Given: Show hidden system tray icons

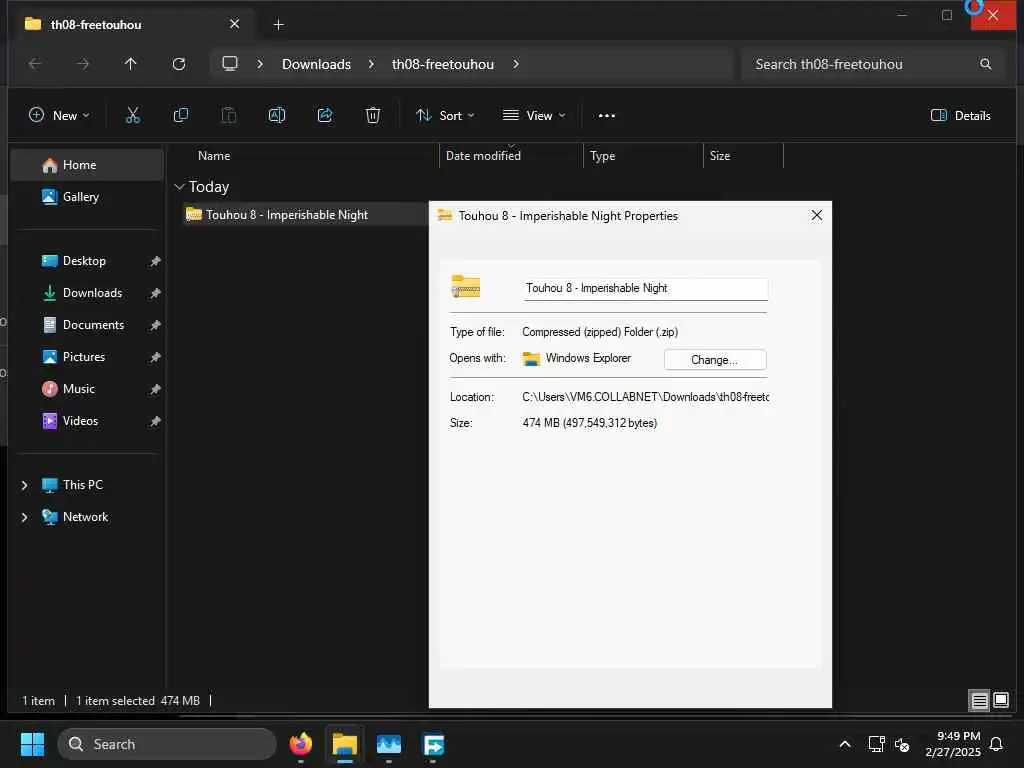Looking at the screenshot, I should (x=844, y=744).
